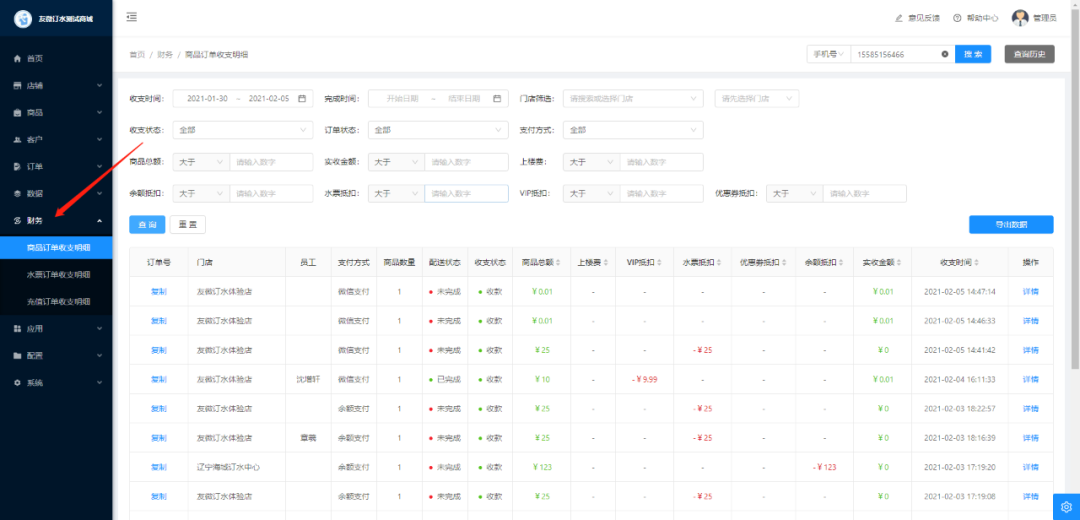Open 详情 for the 2021-02-04 16:11:33 row
Image resolution: width=1080 pixels, height=520 pixels.
(x=1030, y=379)
